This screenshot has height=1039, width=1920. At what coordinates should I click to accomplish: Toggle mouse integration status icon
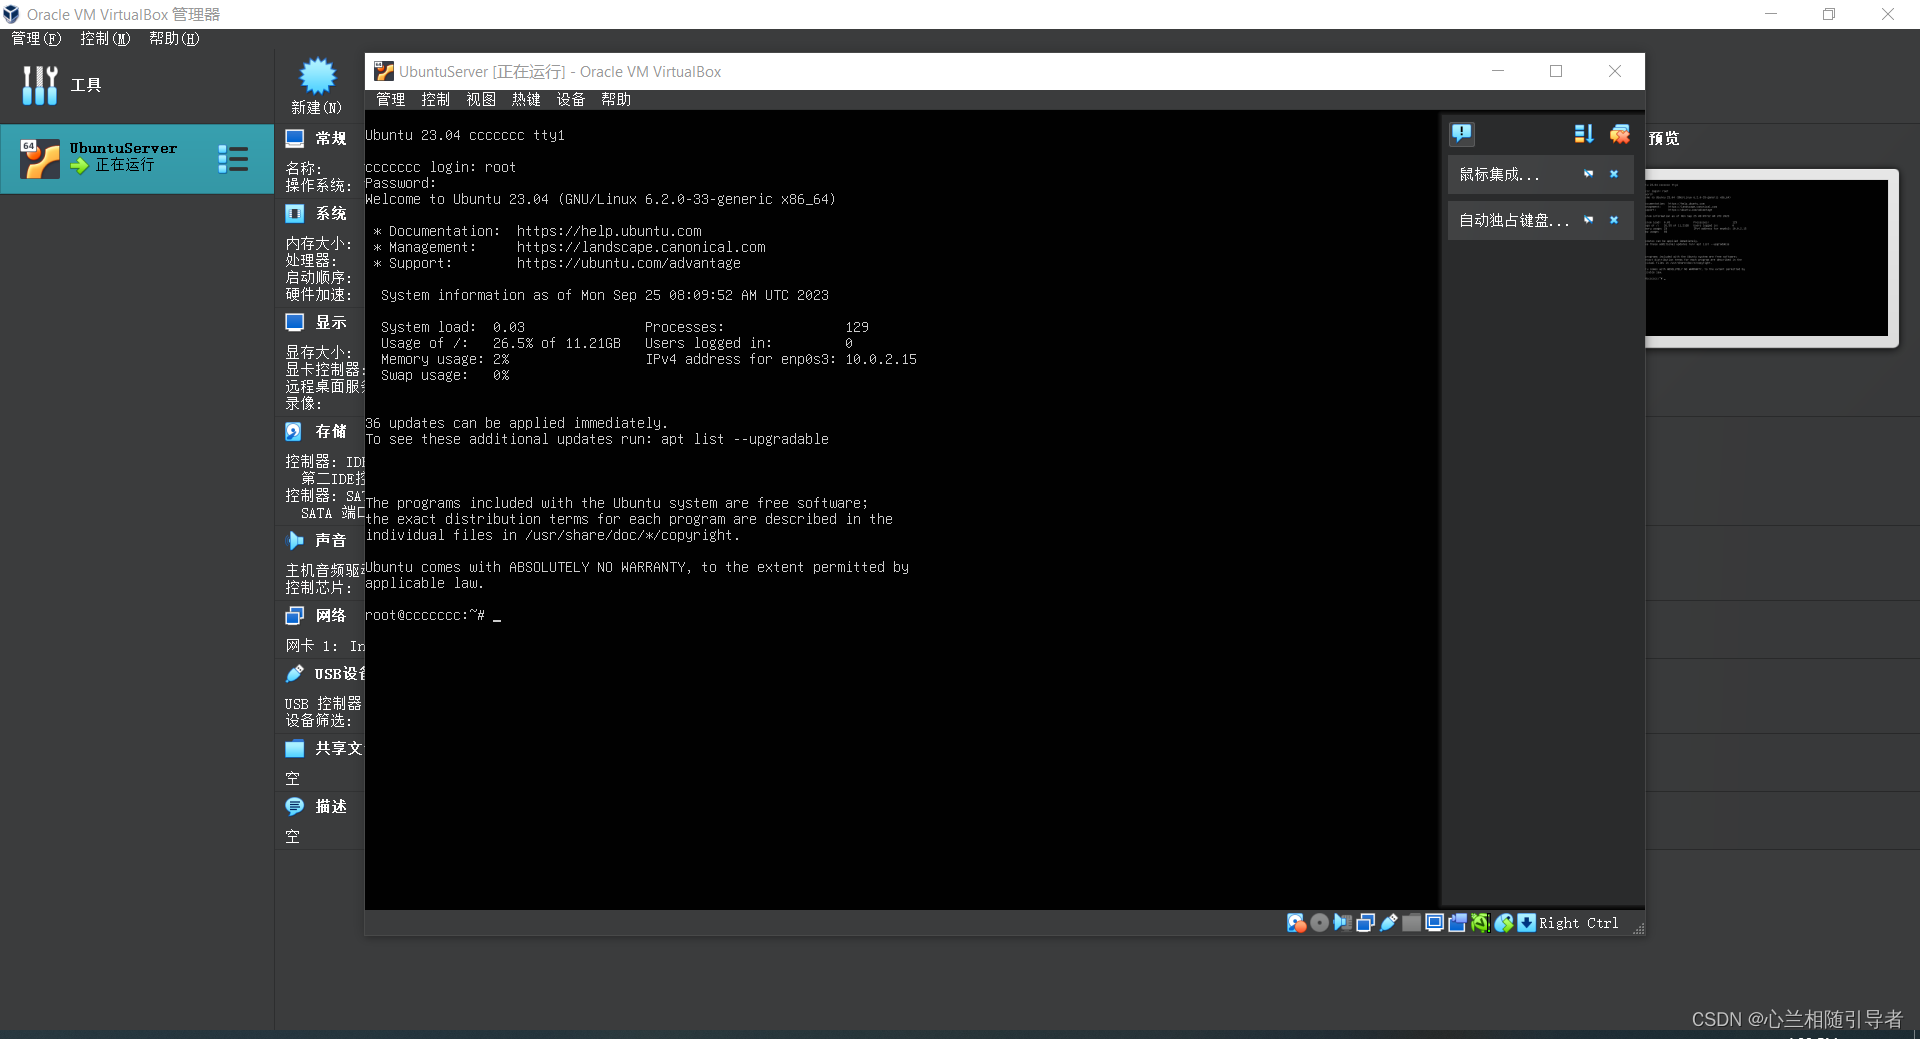click(x=1504, y=923)
